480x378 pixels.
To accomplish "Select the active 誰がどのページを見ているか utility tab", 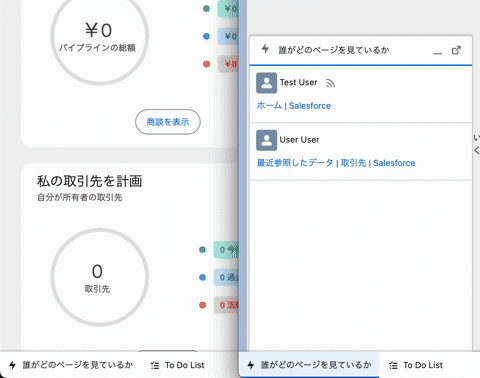I will coord(310,365).
